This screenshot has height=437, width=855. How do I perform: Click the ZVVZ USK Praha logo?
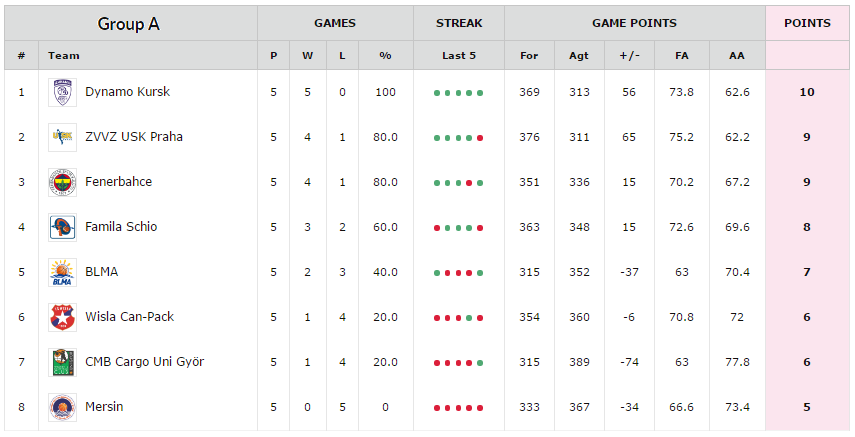coord(62,137)
